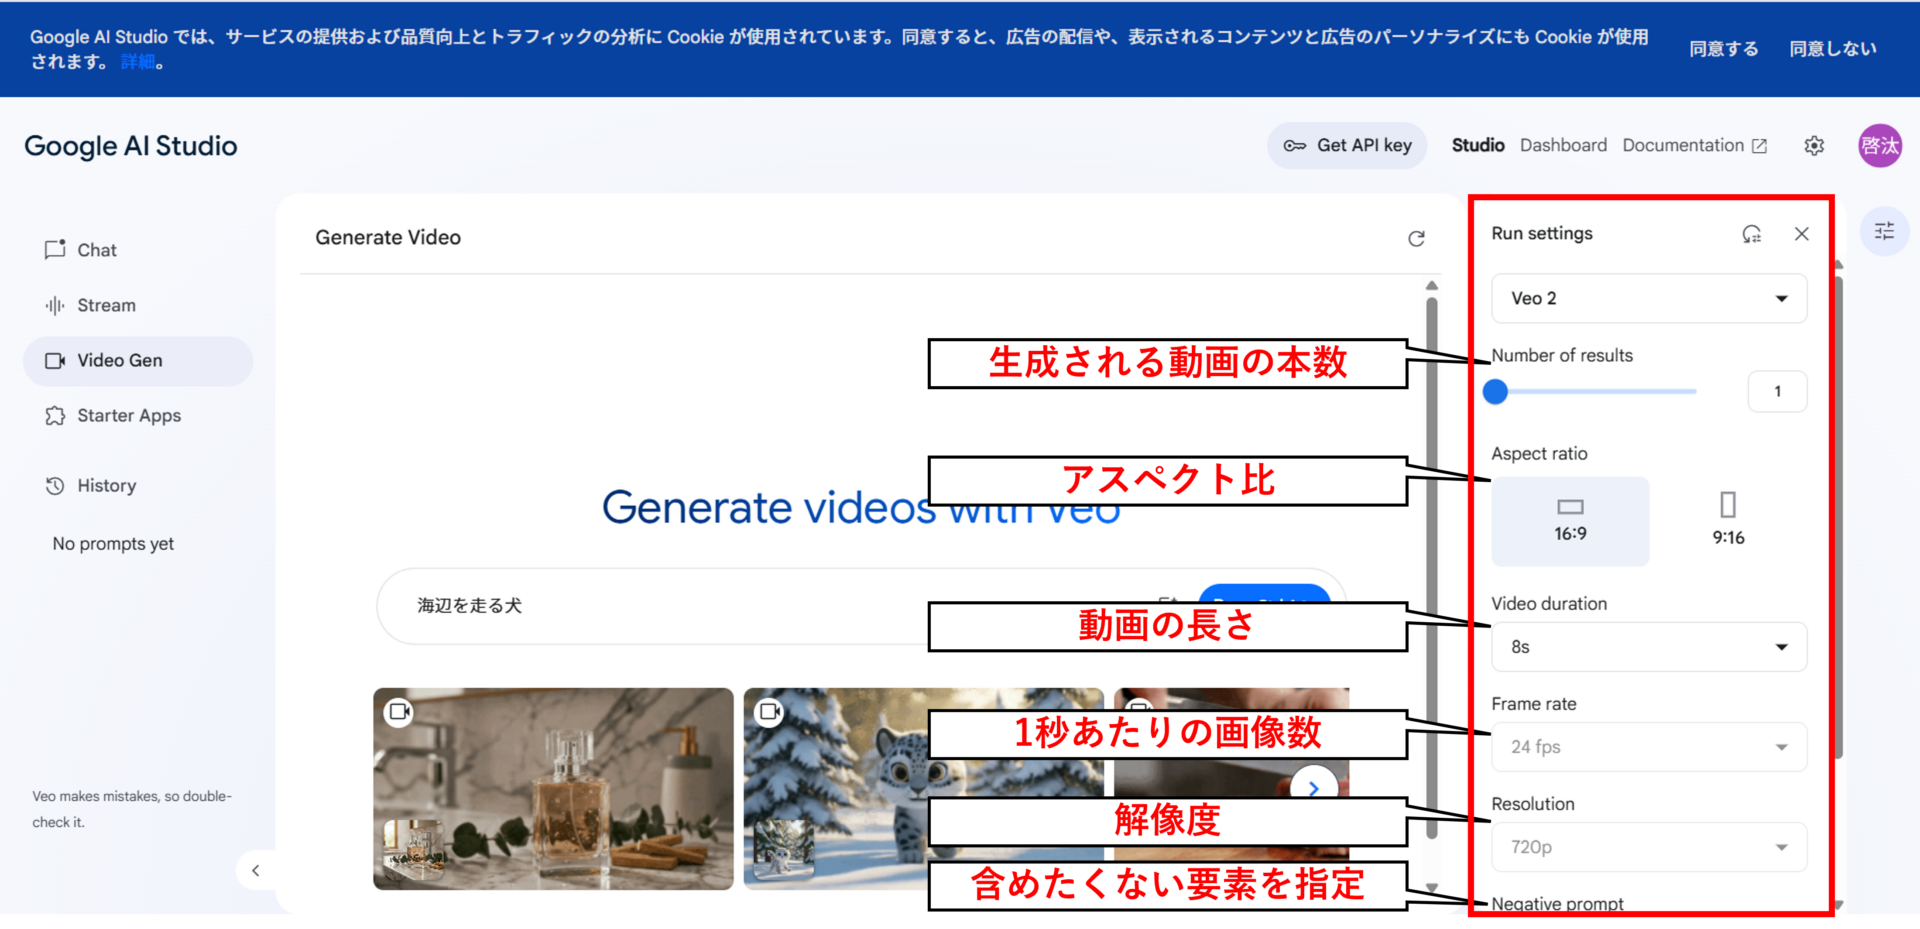This screenshot has width=1920, height=929.
Task: Collapse the left sidebar with chevron
Action: [x=256, y=870]
